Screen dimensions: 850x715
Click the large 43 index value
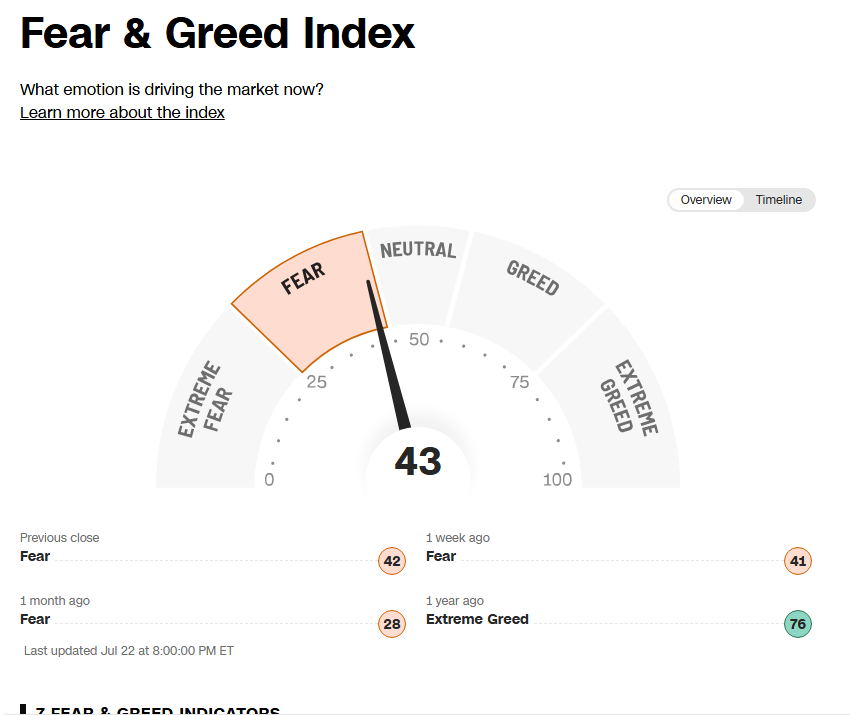(x=418, y=461)
